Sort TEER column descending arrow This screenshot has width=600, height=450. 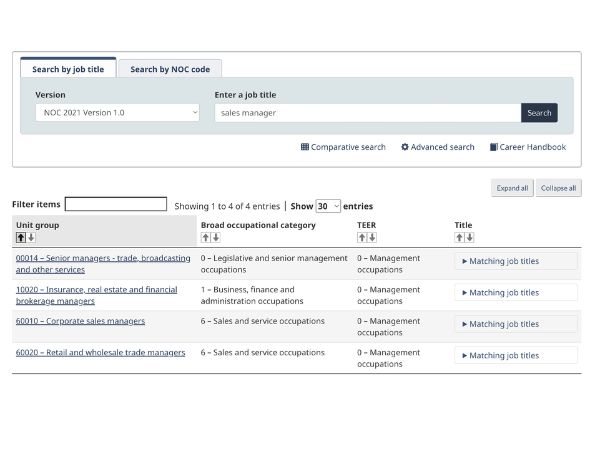click(x=372, y=238)
